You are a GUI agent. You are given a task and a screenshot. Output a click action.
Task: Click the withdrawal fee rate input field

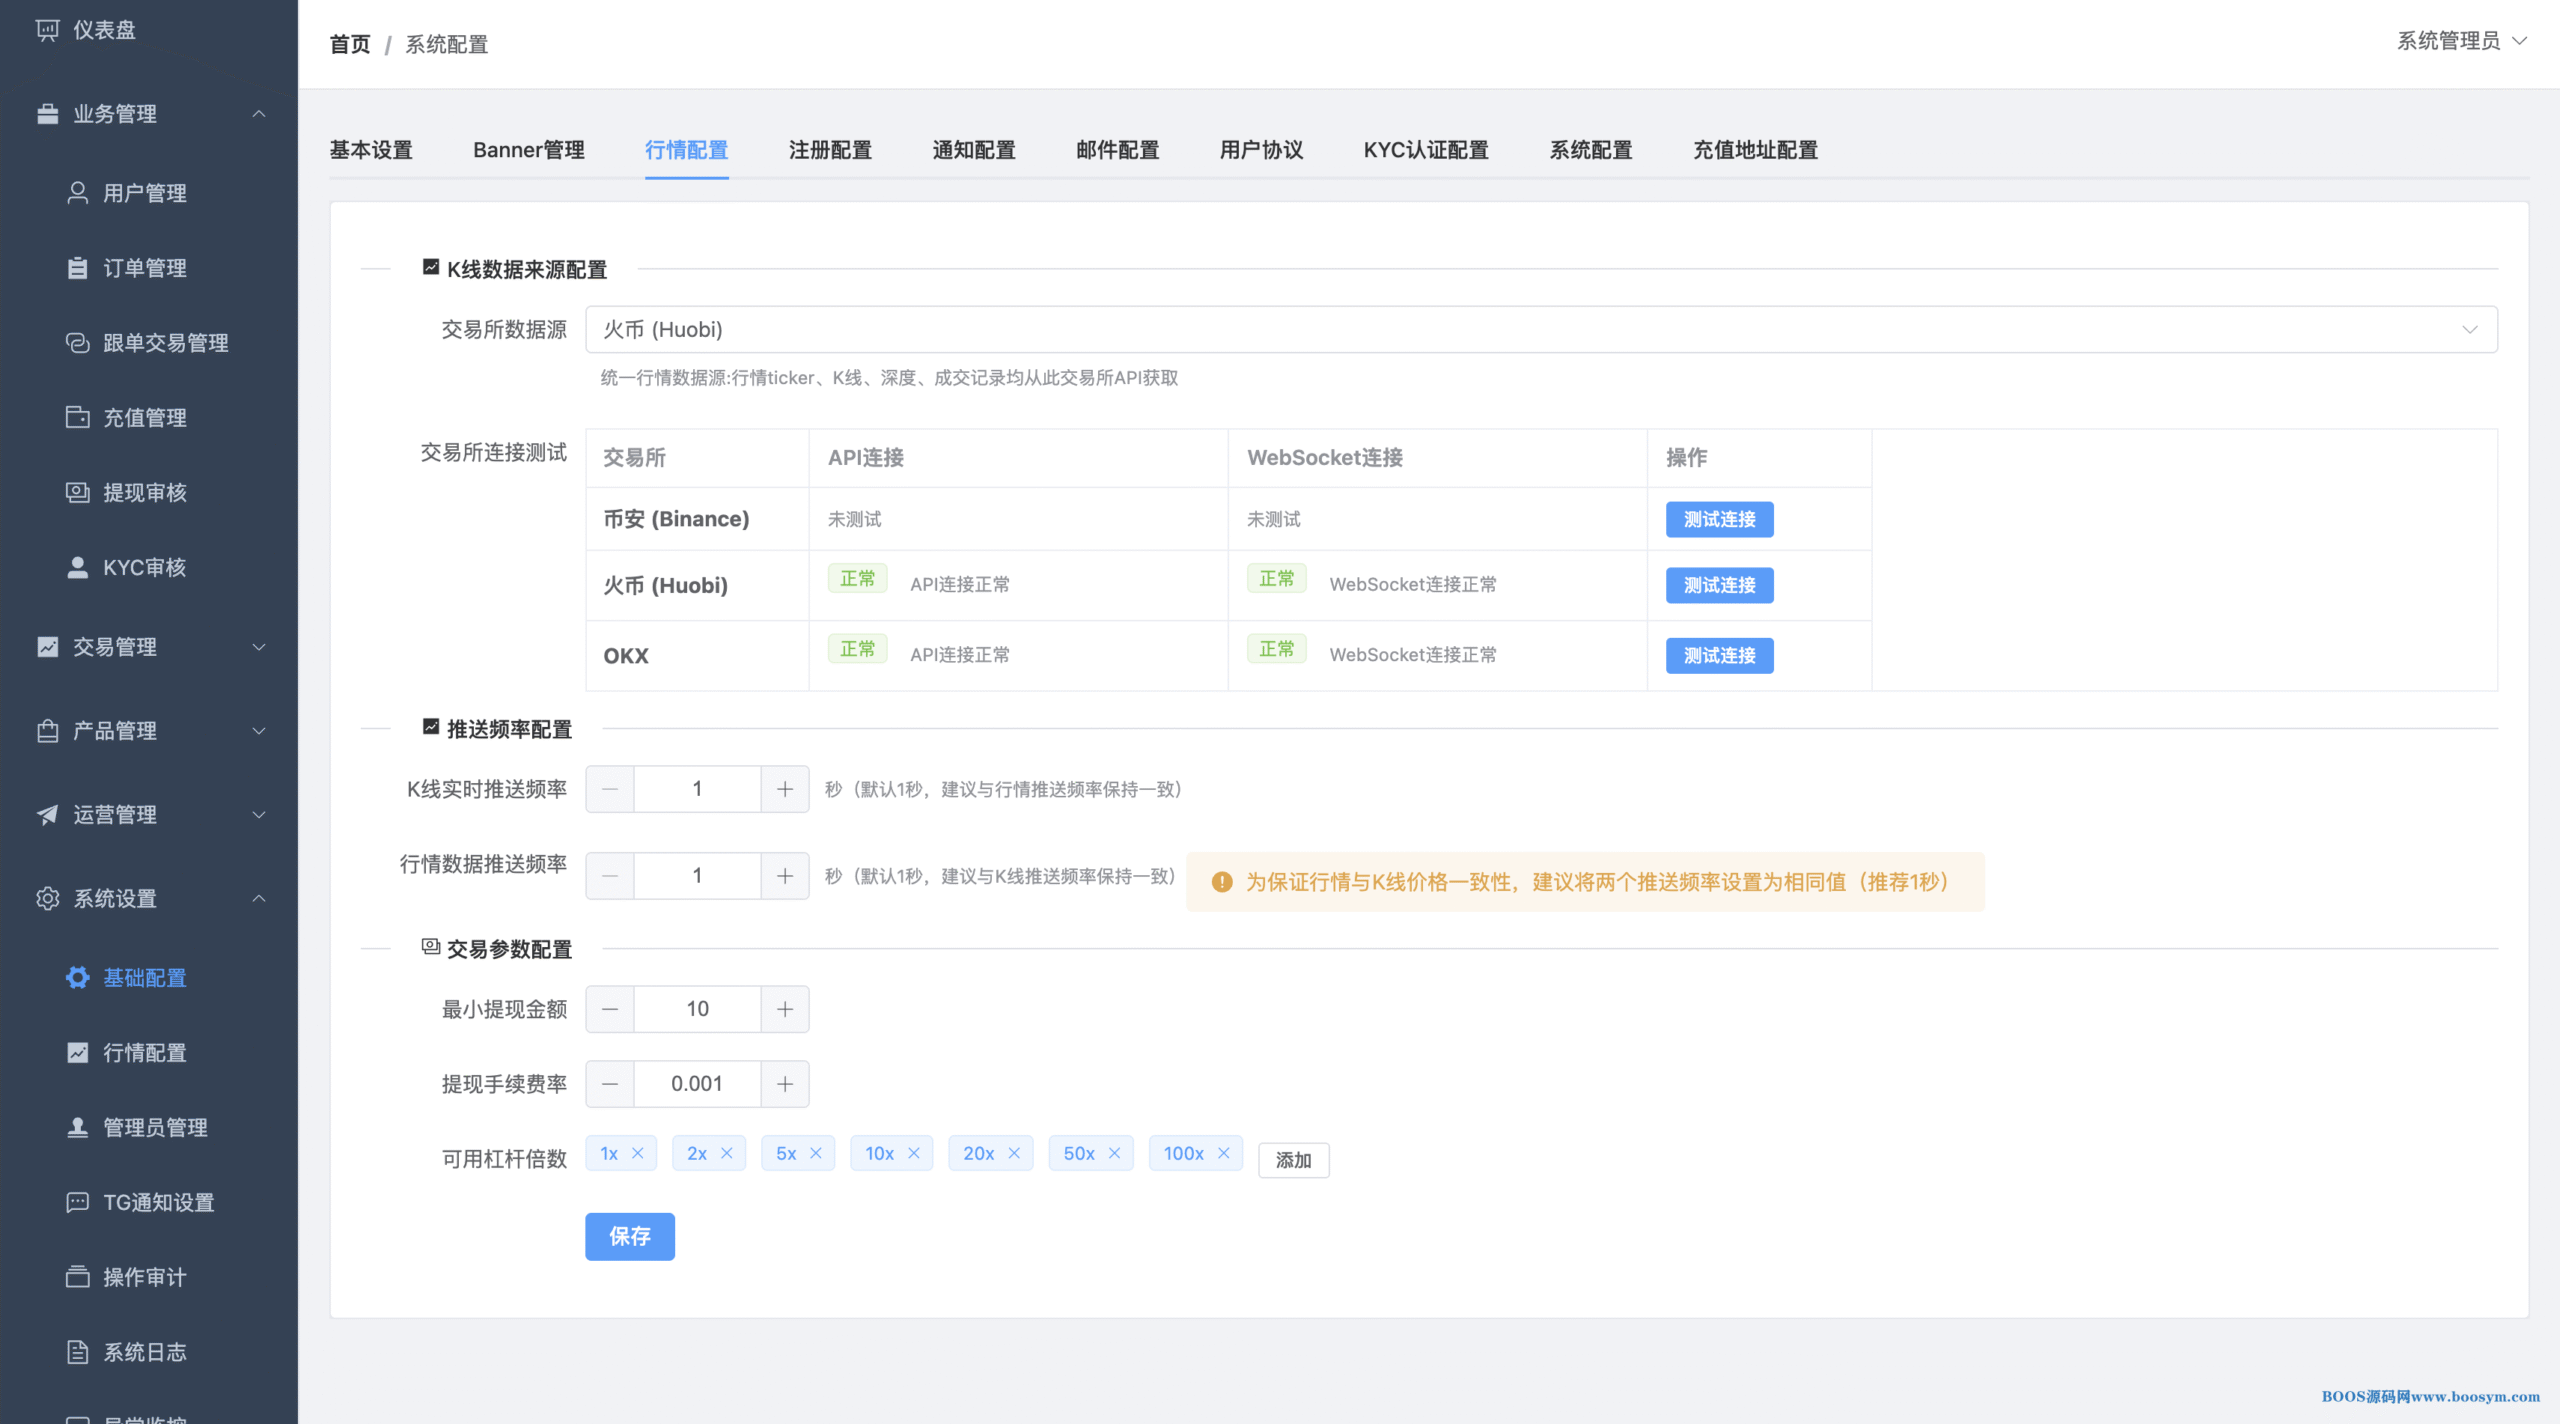pyautogui.click(x=697, y=1084)
